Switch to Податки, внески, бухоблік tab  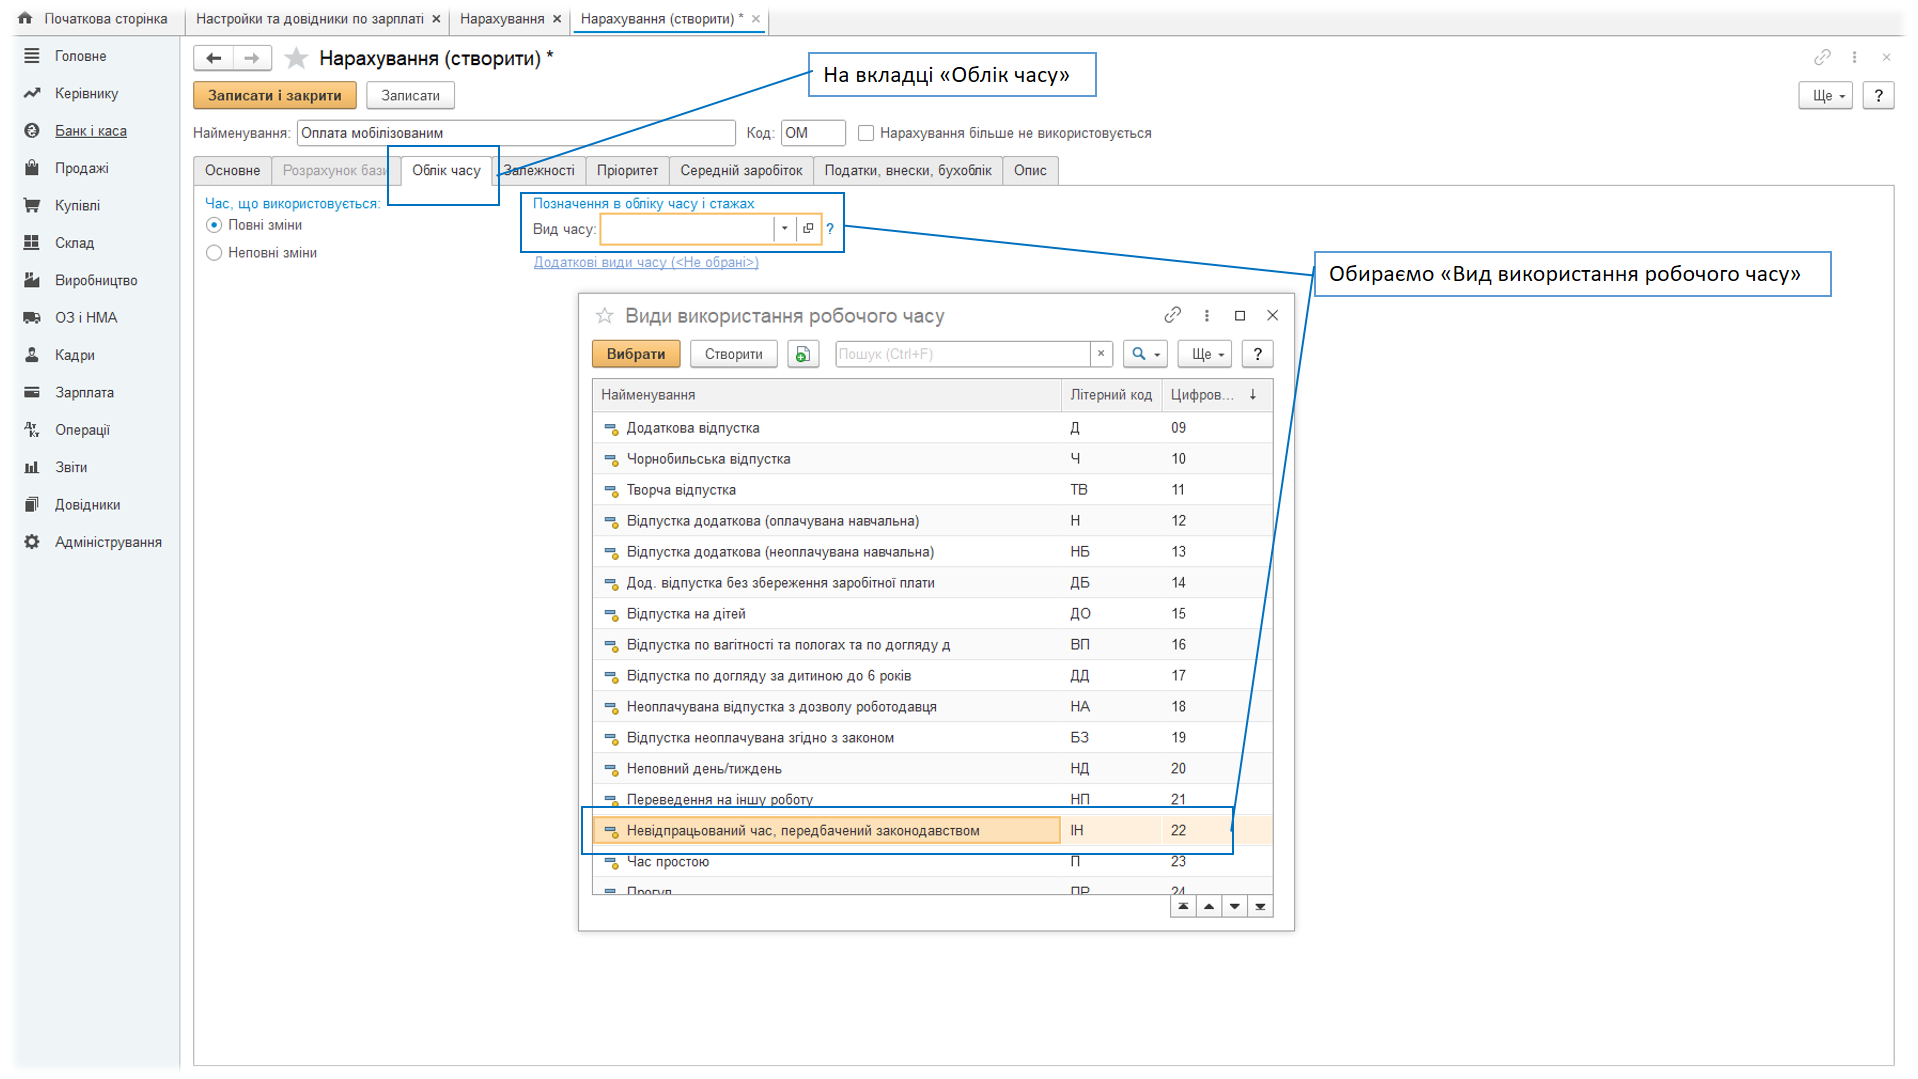pyautogui.click(x=907, y=171)
